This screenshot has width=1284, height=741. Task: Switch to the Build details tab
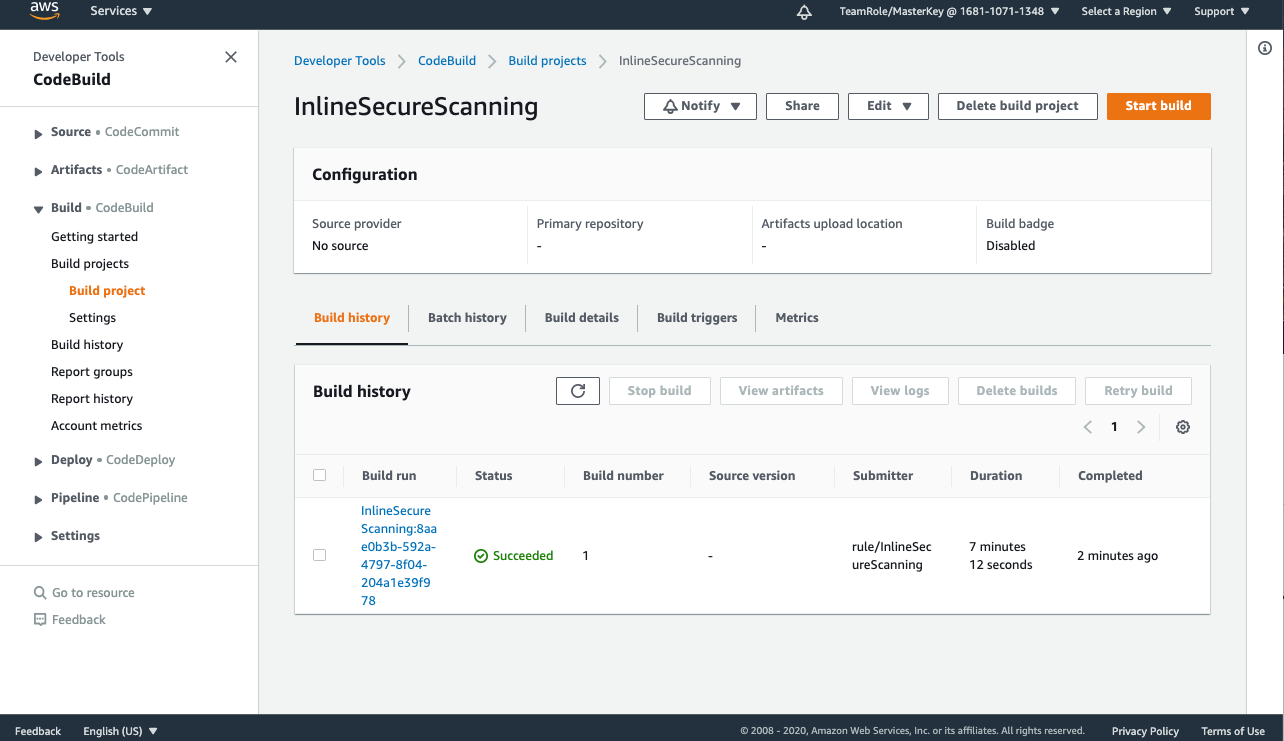coord(582,318)
